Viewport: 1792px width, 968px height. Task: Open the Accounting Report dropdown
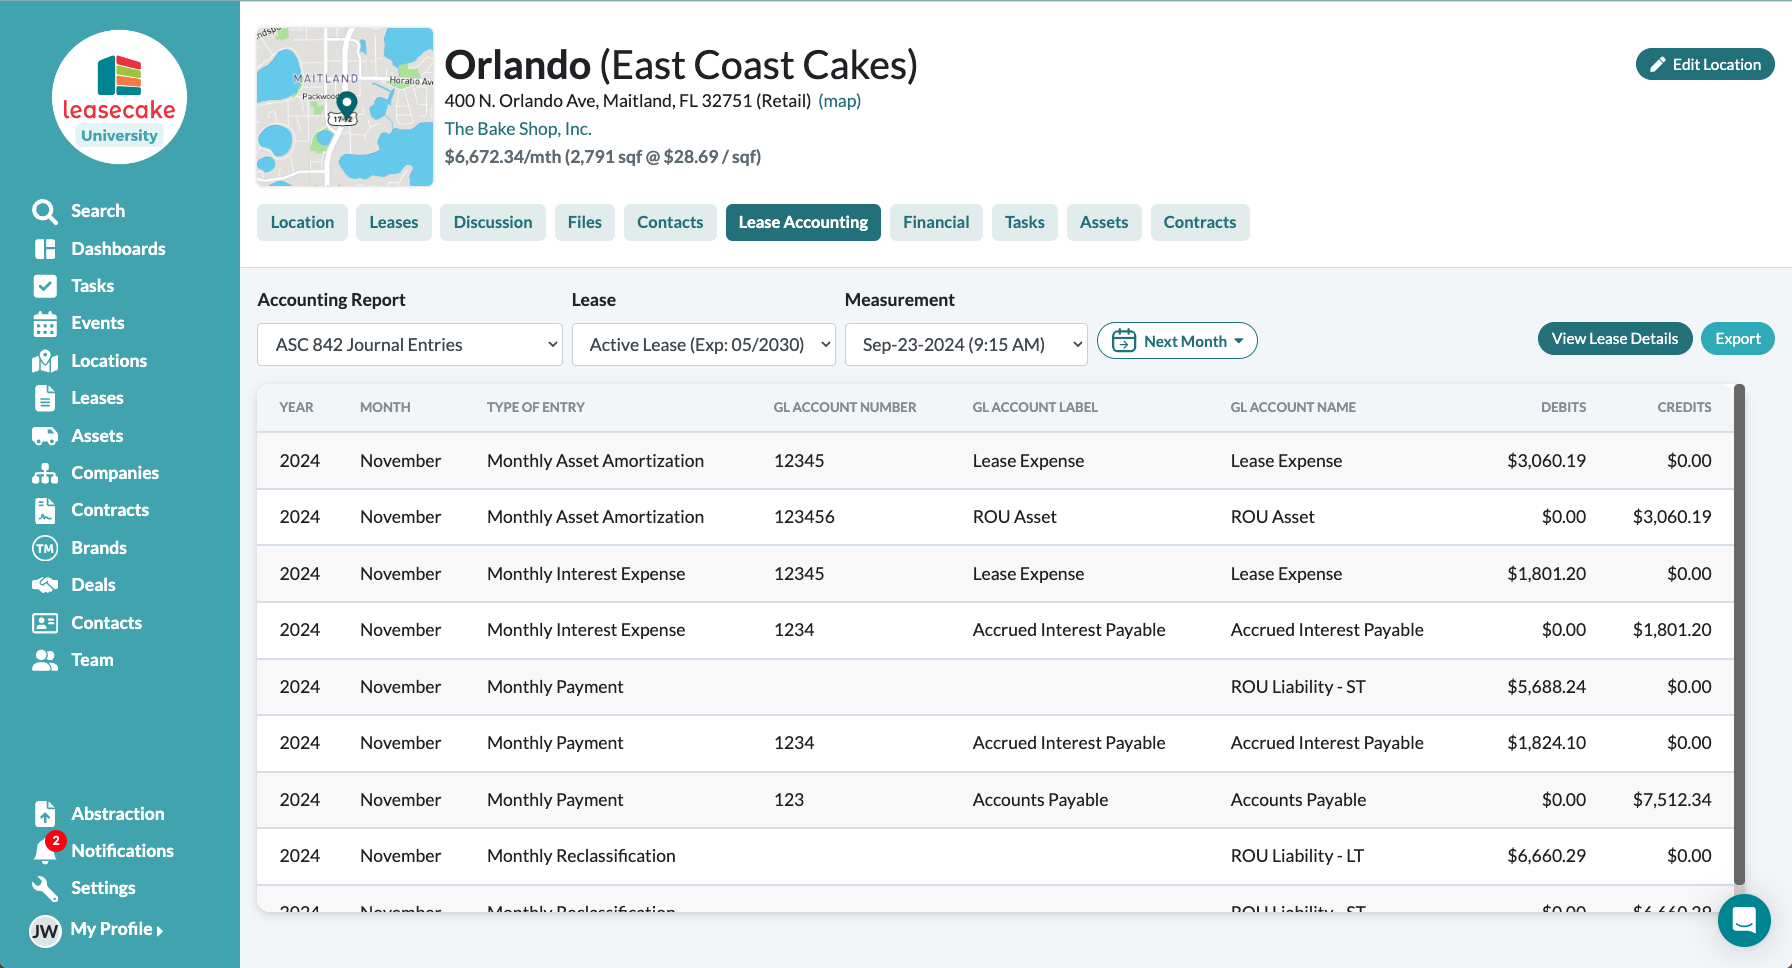(x=409, y=345)
